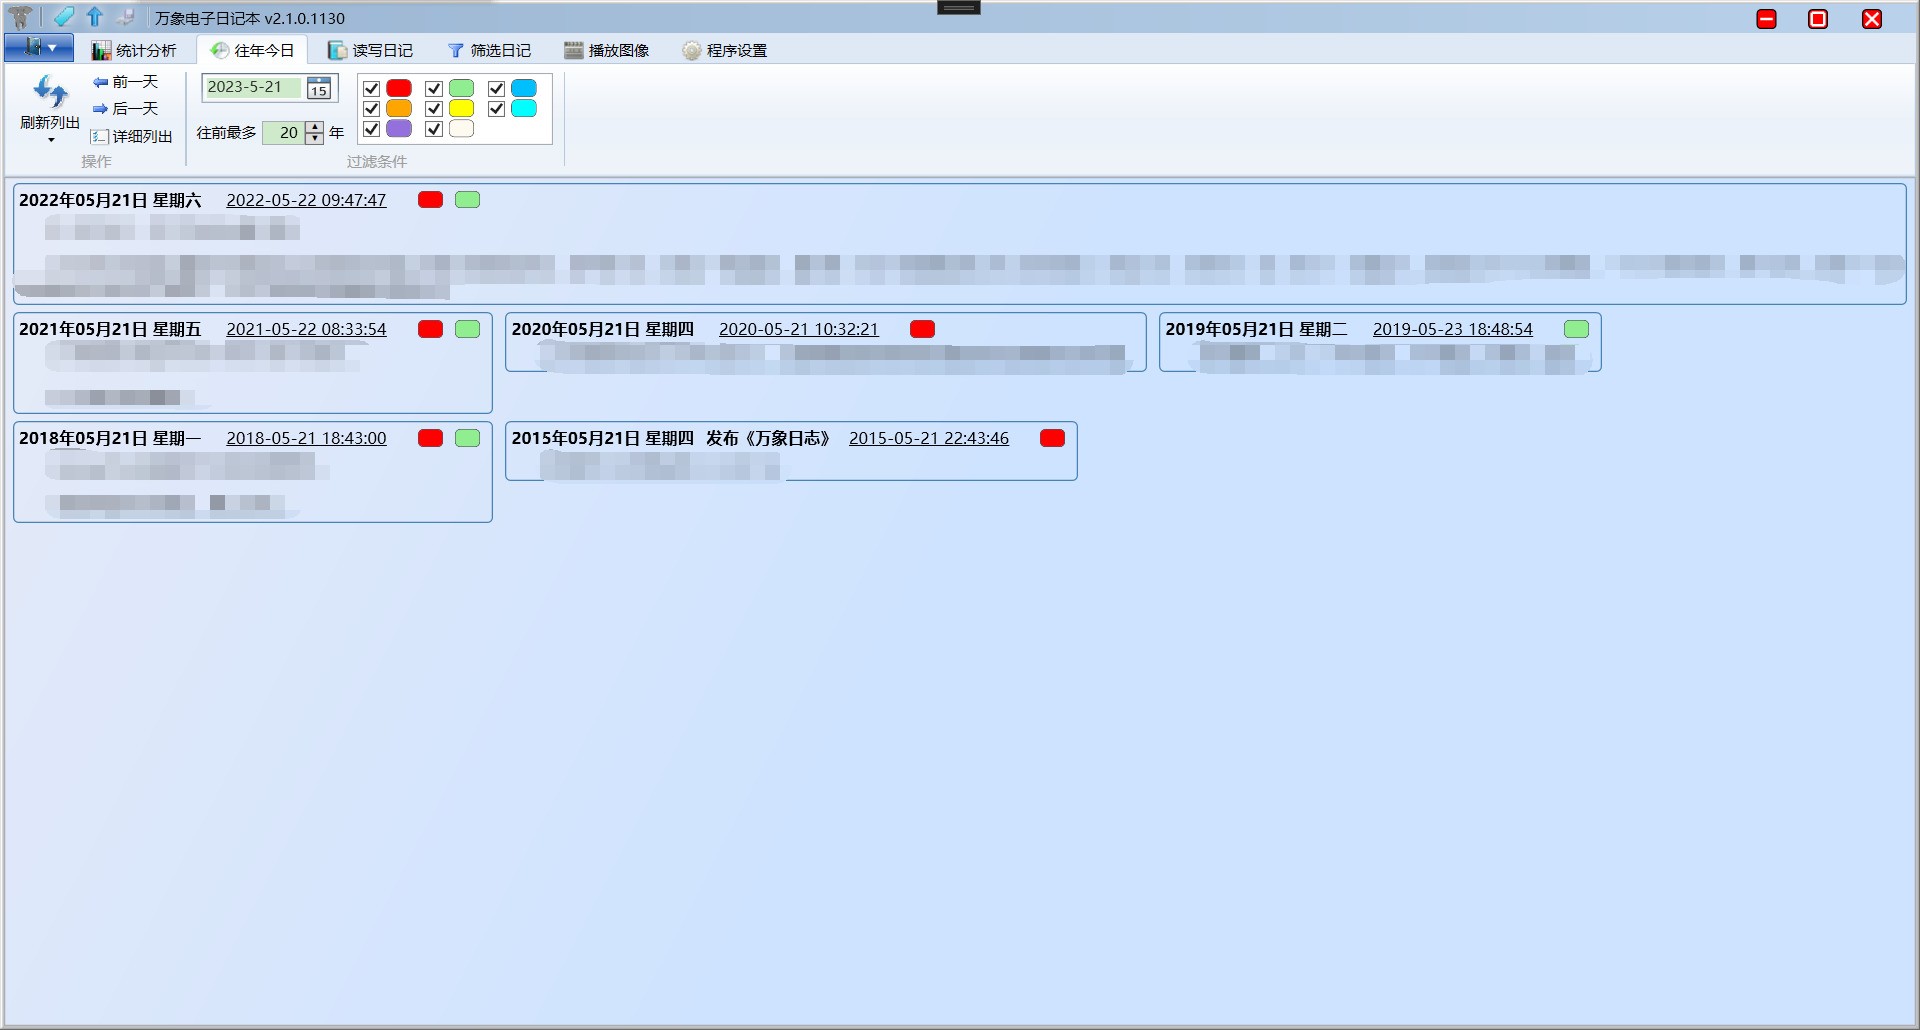Open the calendar date picker icon
The width and height of the screenshot is (1920, 1030).
click(x=319, y=88)
